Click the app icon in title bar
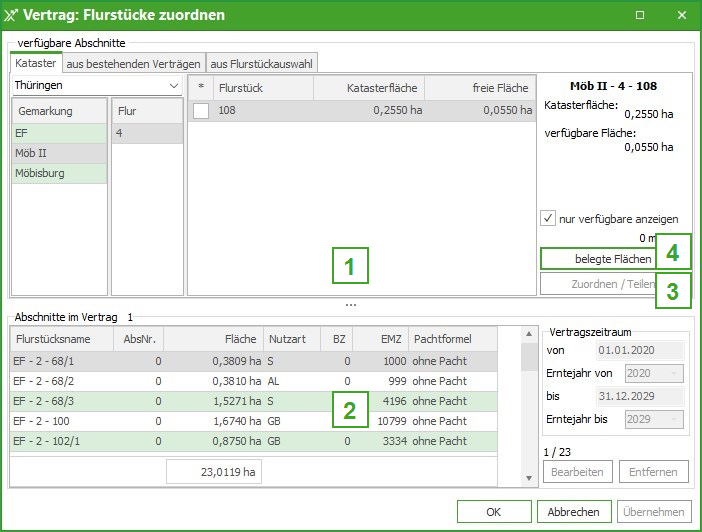The image size is (702, 532). 13,15
